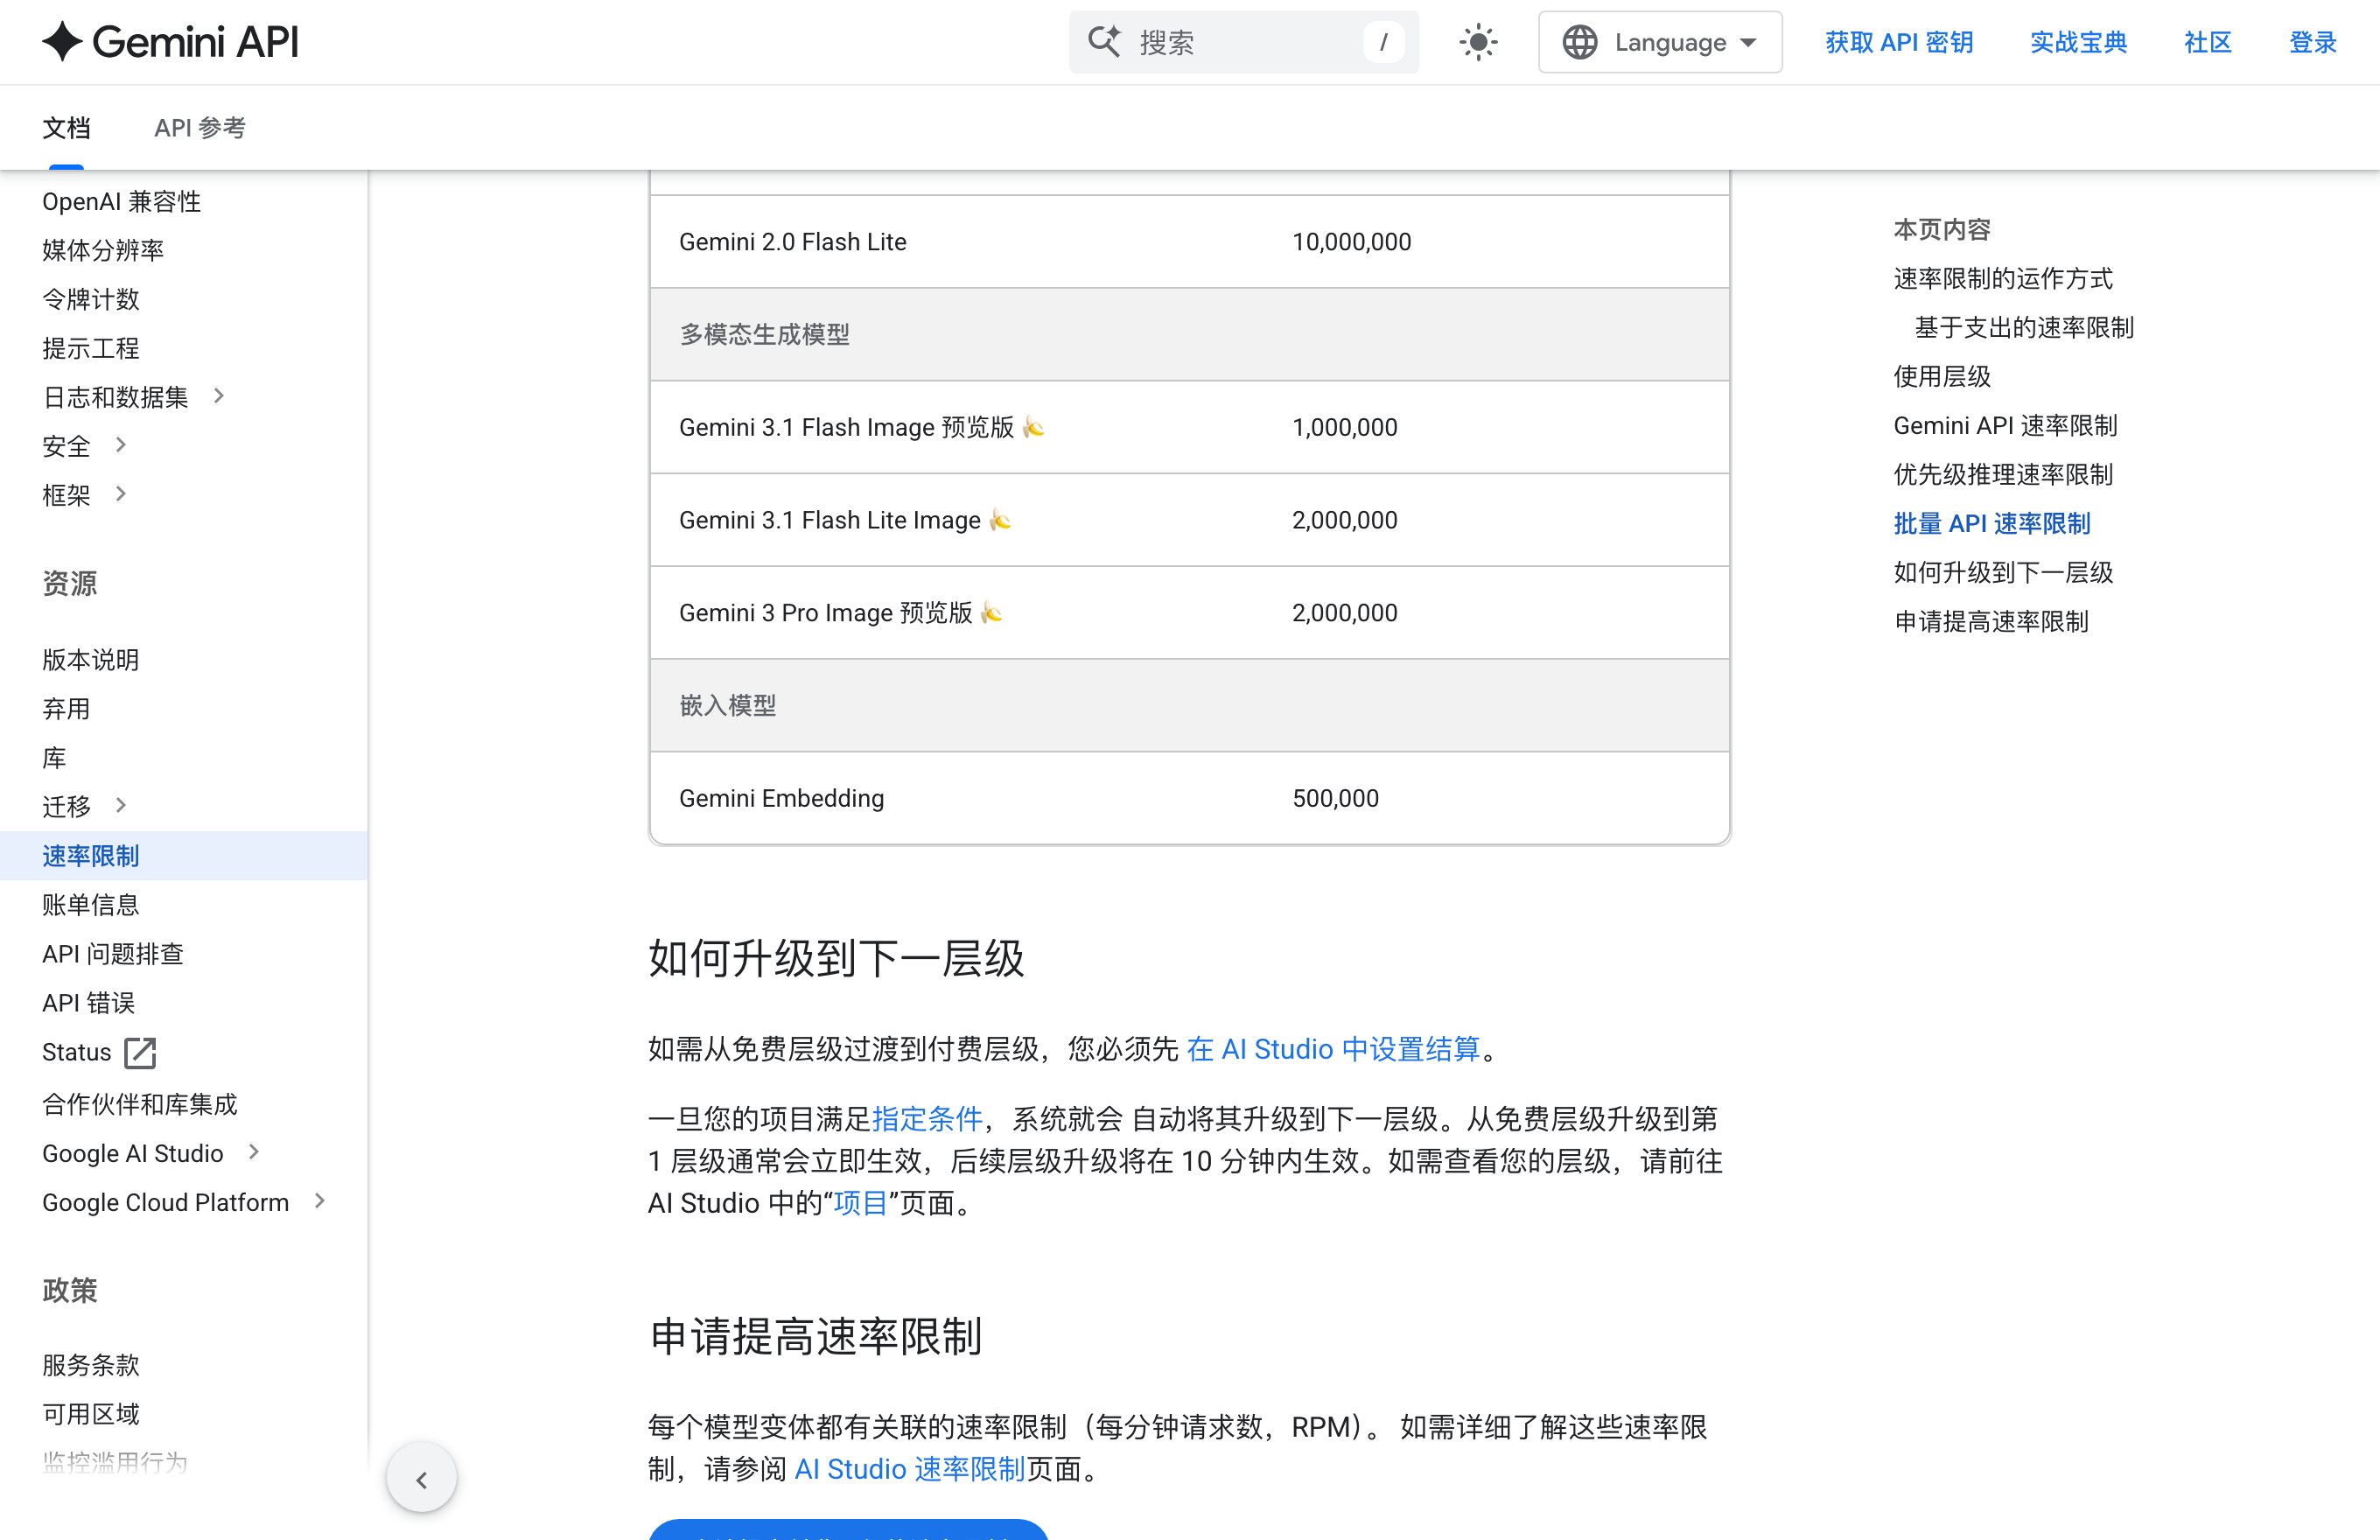Focus the 搜索 search field

click(1243, 42)
